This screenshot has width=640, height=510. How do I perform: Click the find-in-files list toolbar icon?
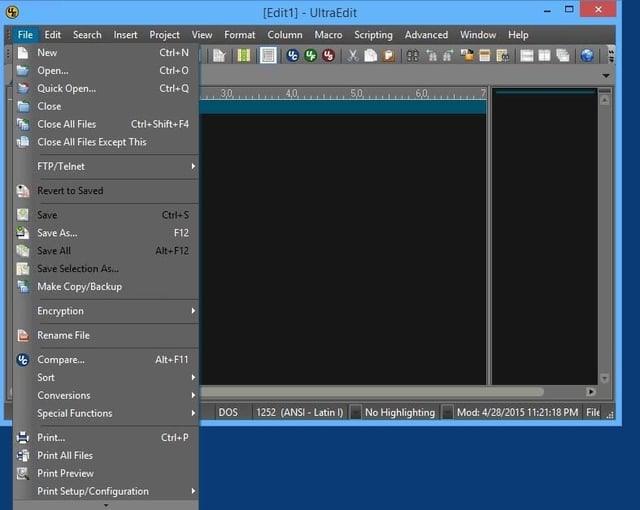(x=502, y=55)
